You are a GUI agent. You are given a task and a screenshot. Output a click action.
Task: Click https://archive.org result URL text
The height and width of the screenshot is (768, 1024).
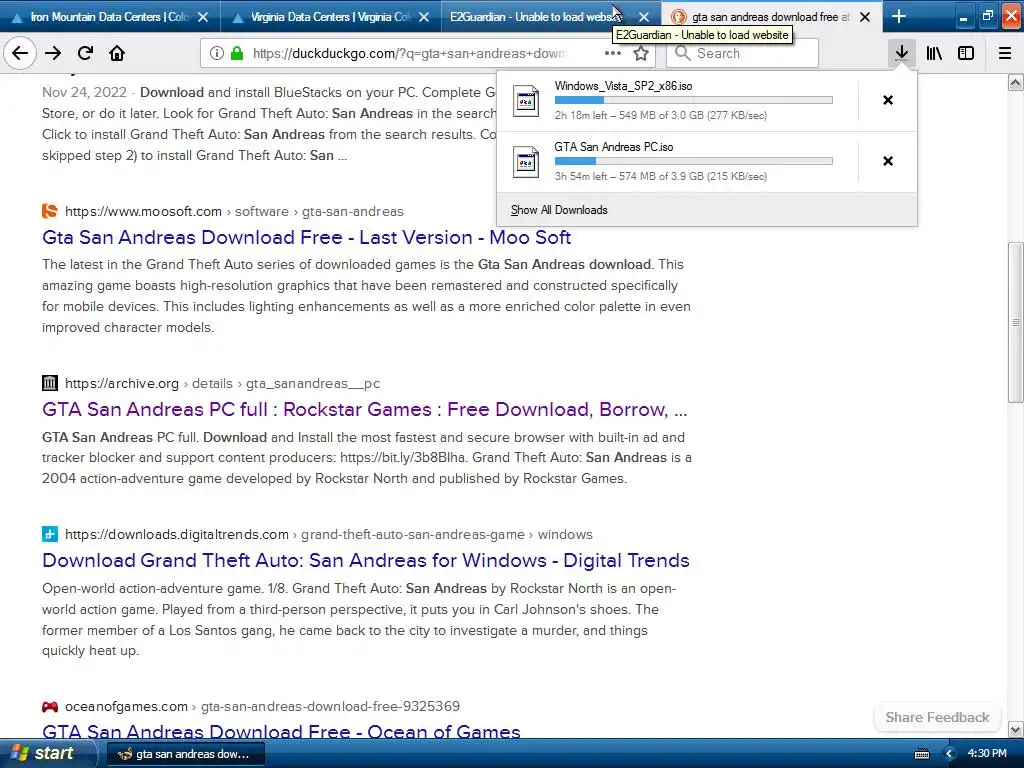223,383
